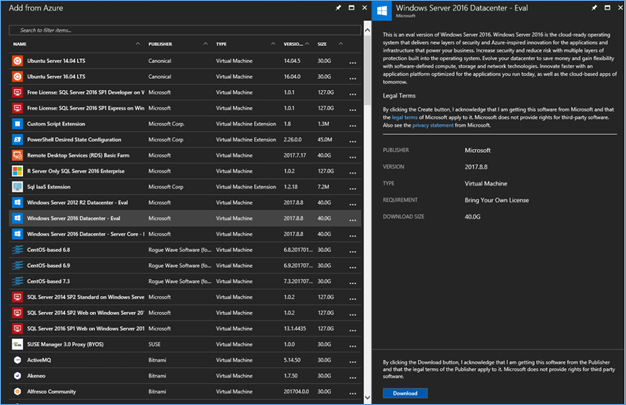Click the Download button
626x405 pixels.
[405, 393]
